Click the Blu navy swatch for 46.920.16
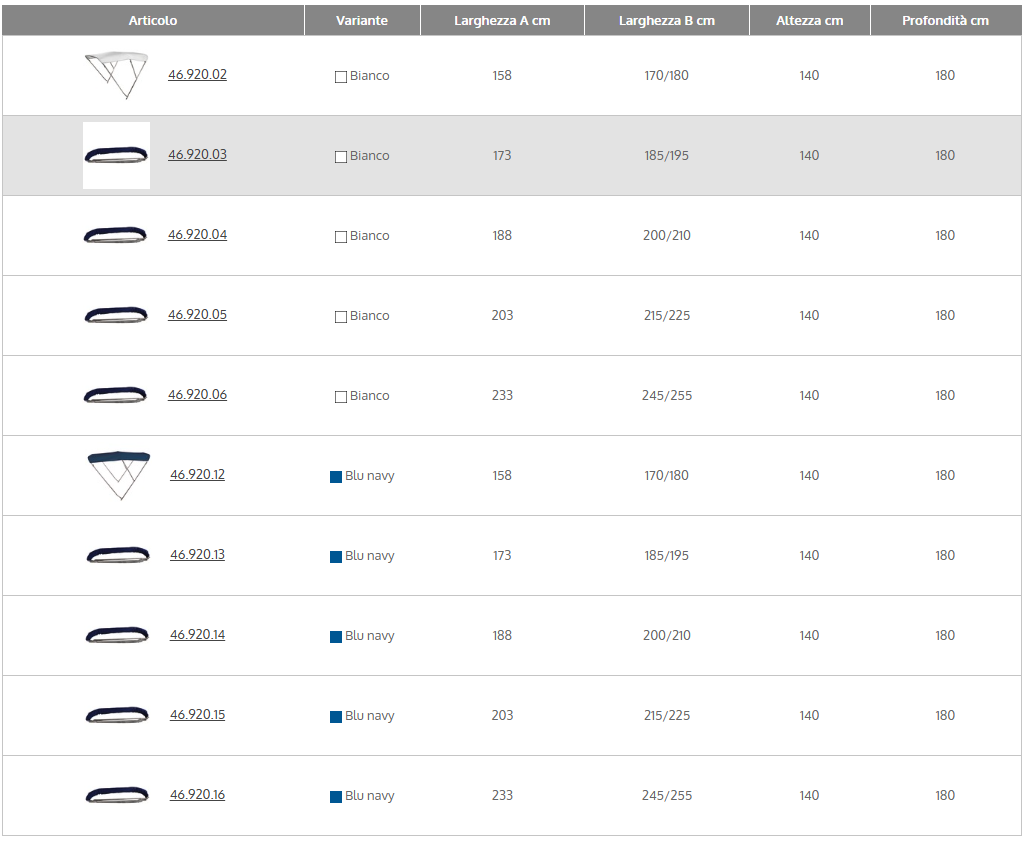 pyautogui.click(x=336, y=797)
